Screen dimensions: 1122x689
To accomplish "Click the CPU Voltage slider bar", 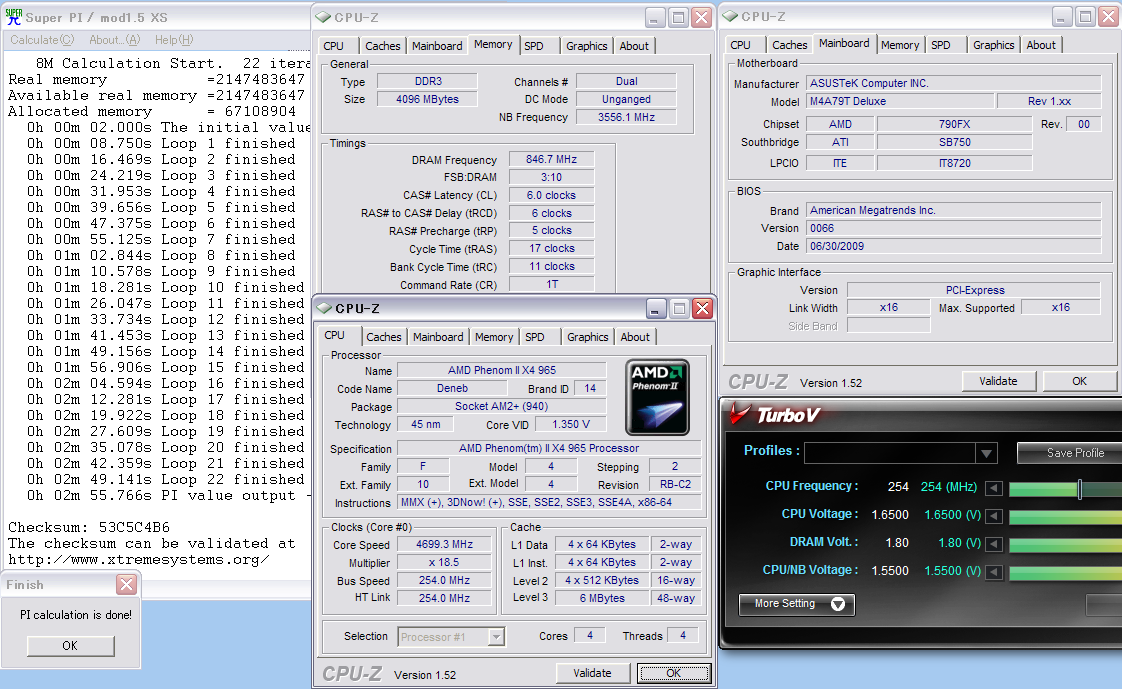I will tap(1065, 517).
